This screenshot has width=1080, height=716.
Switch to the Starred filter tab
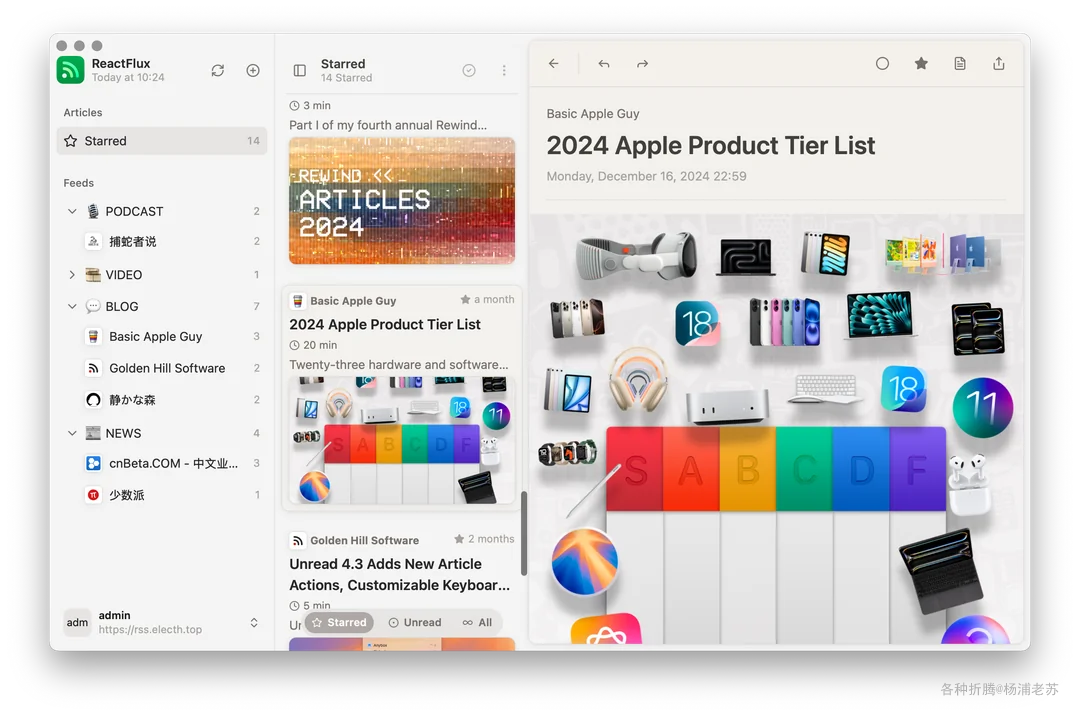[340, 622]
